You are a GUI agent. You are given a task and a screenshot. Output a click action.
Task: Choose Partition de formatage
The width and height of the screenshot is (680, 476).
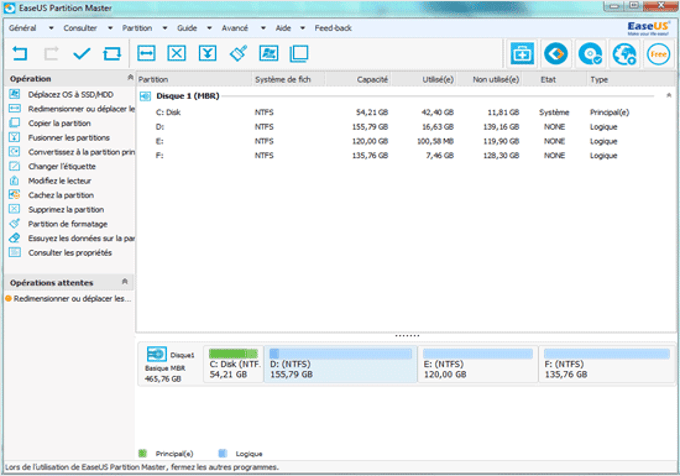coord(68,224)
